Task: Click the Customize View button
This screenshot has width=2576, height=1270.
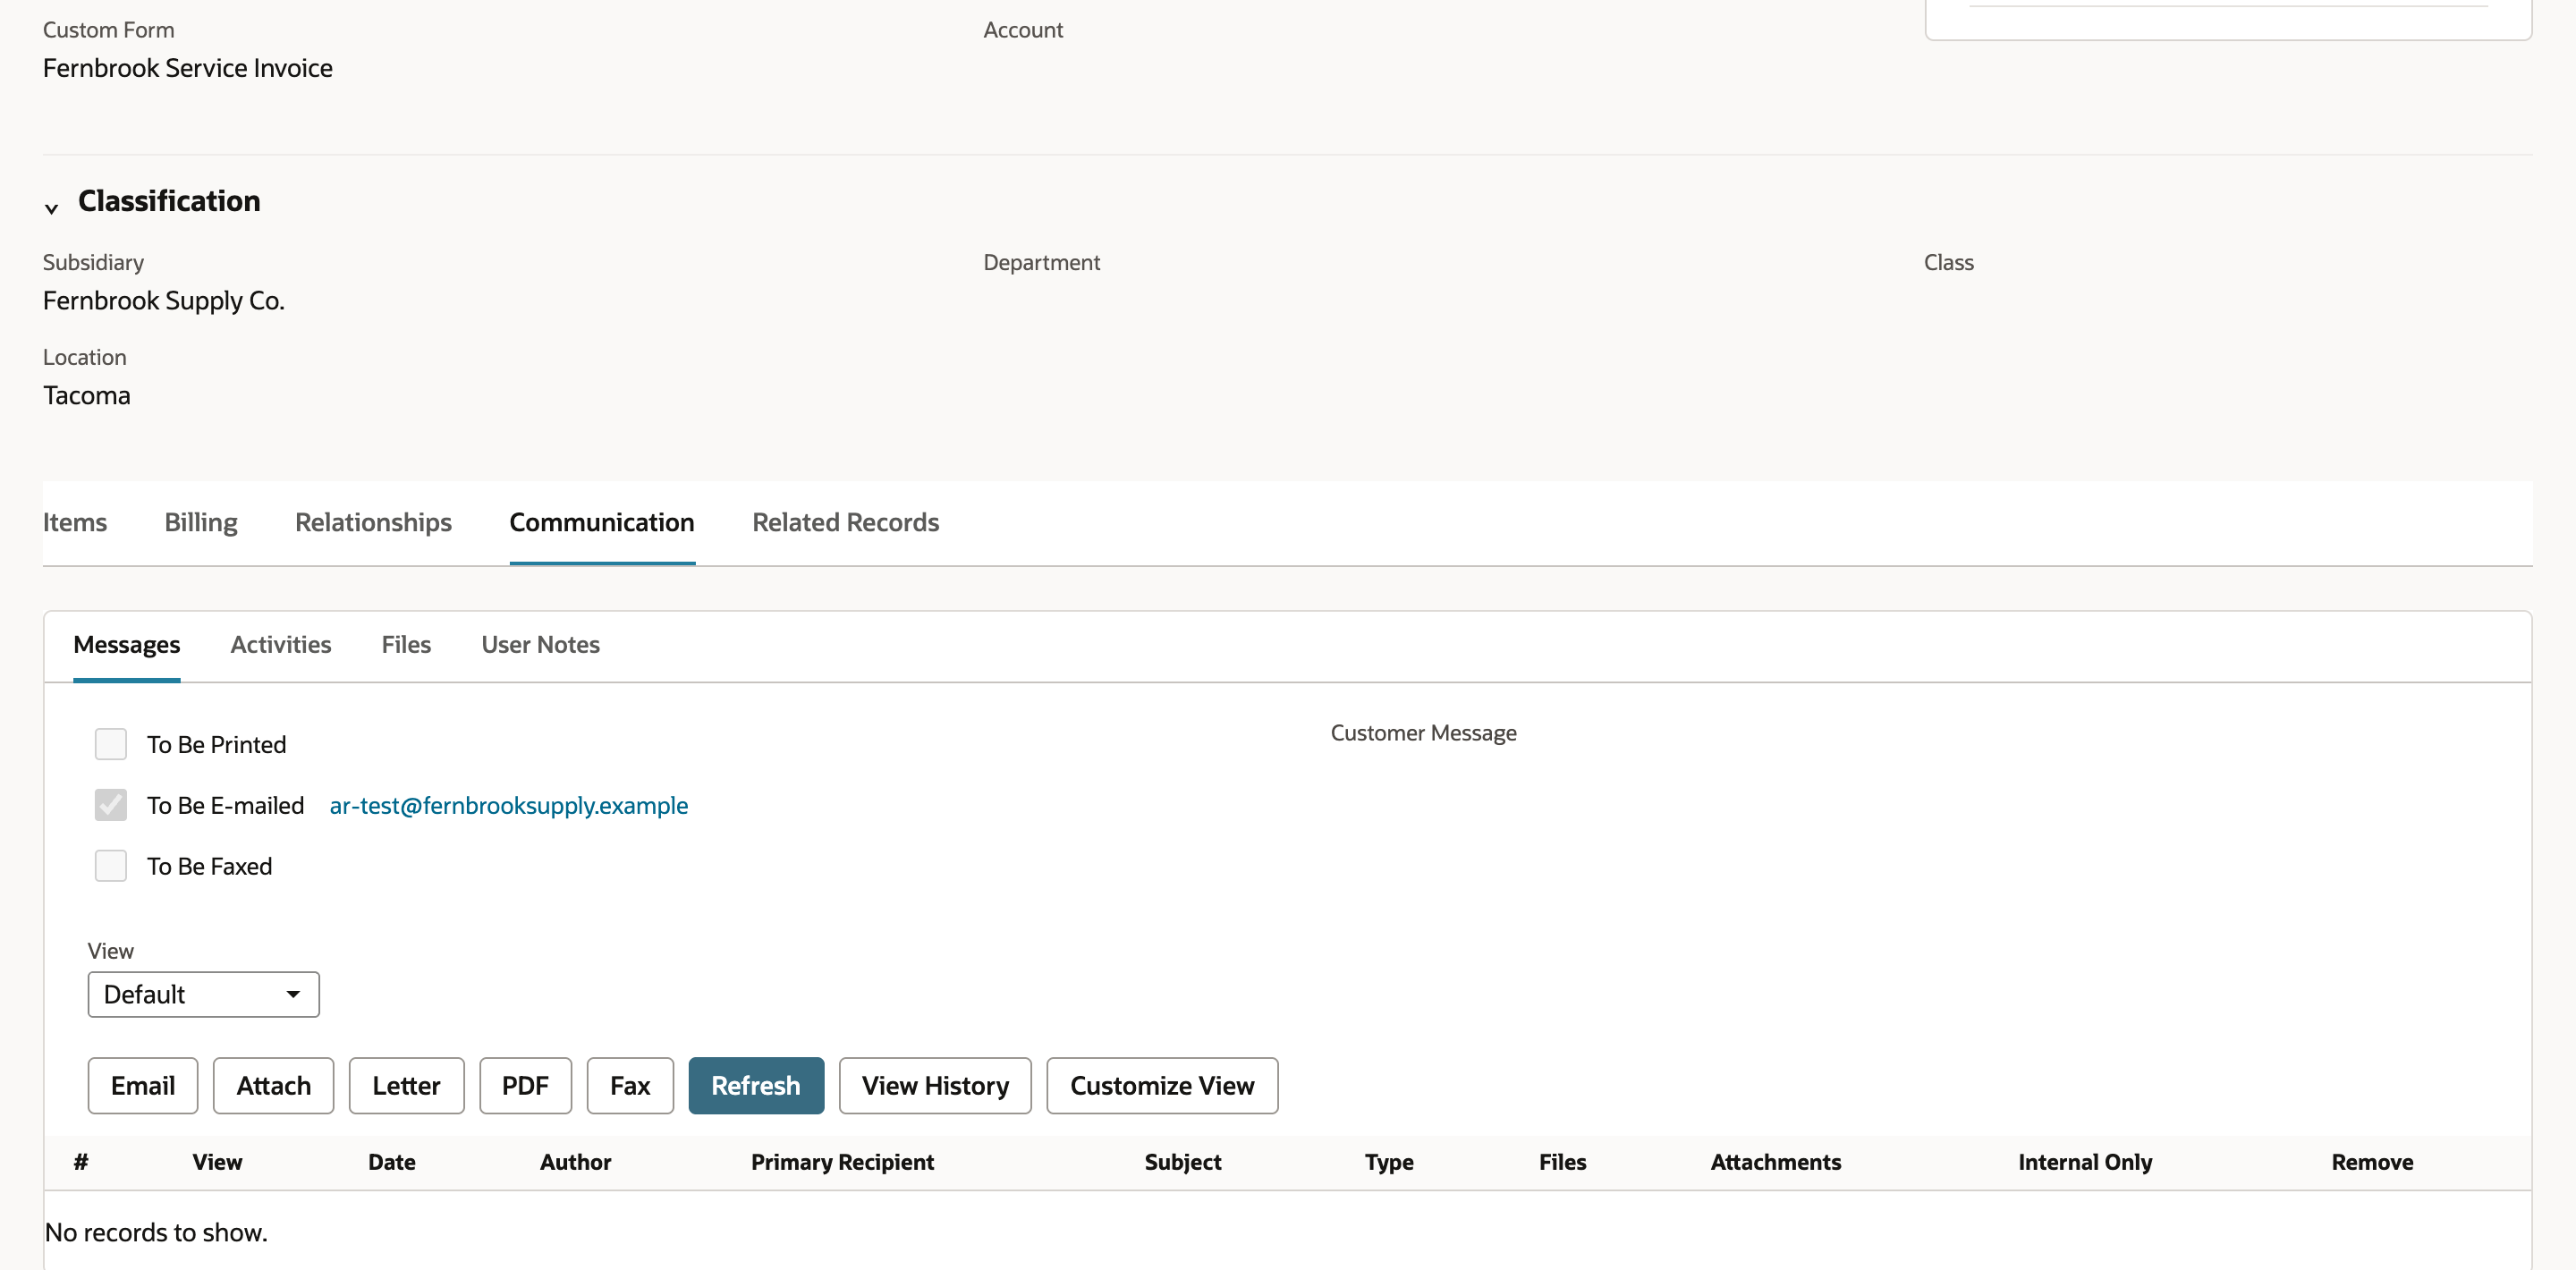Action: [1162, 1085]
